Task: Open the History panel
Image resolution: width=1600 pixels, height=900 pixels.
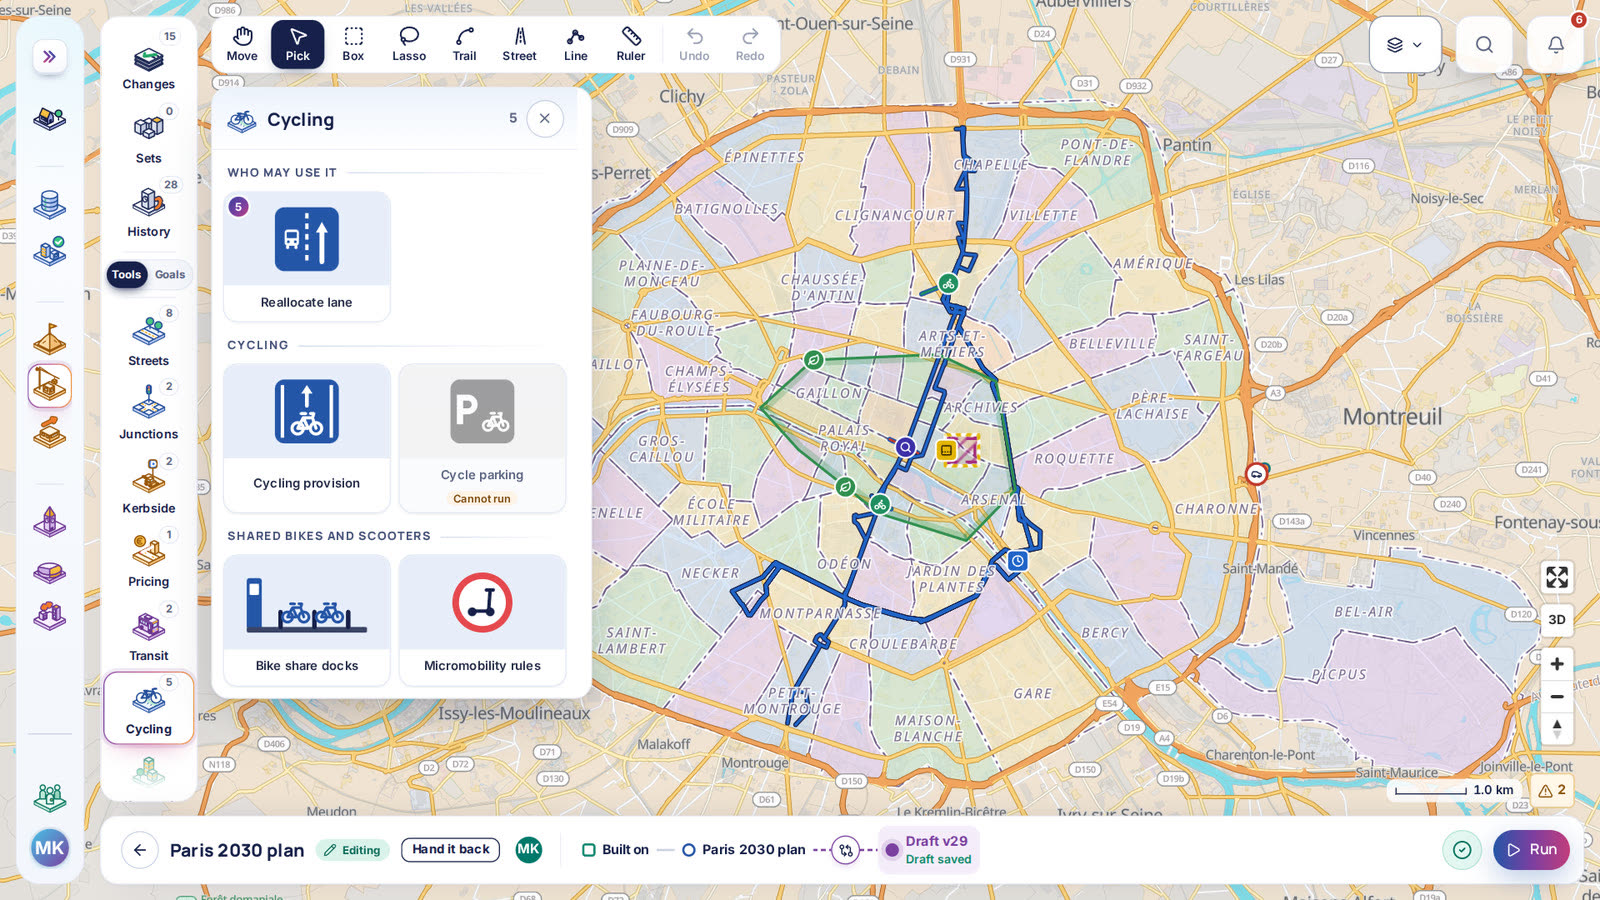Action: [149, 209]
